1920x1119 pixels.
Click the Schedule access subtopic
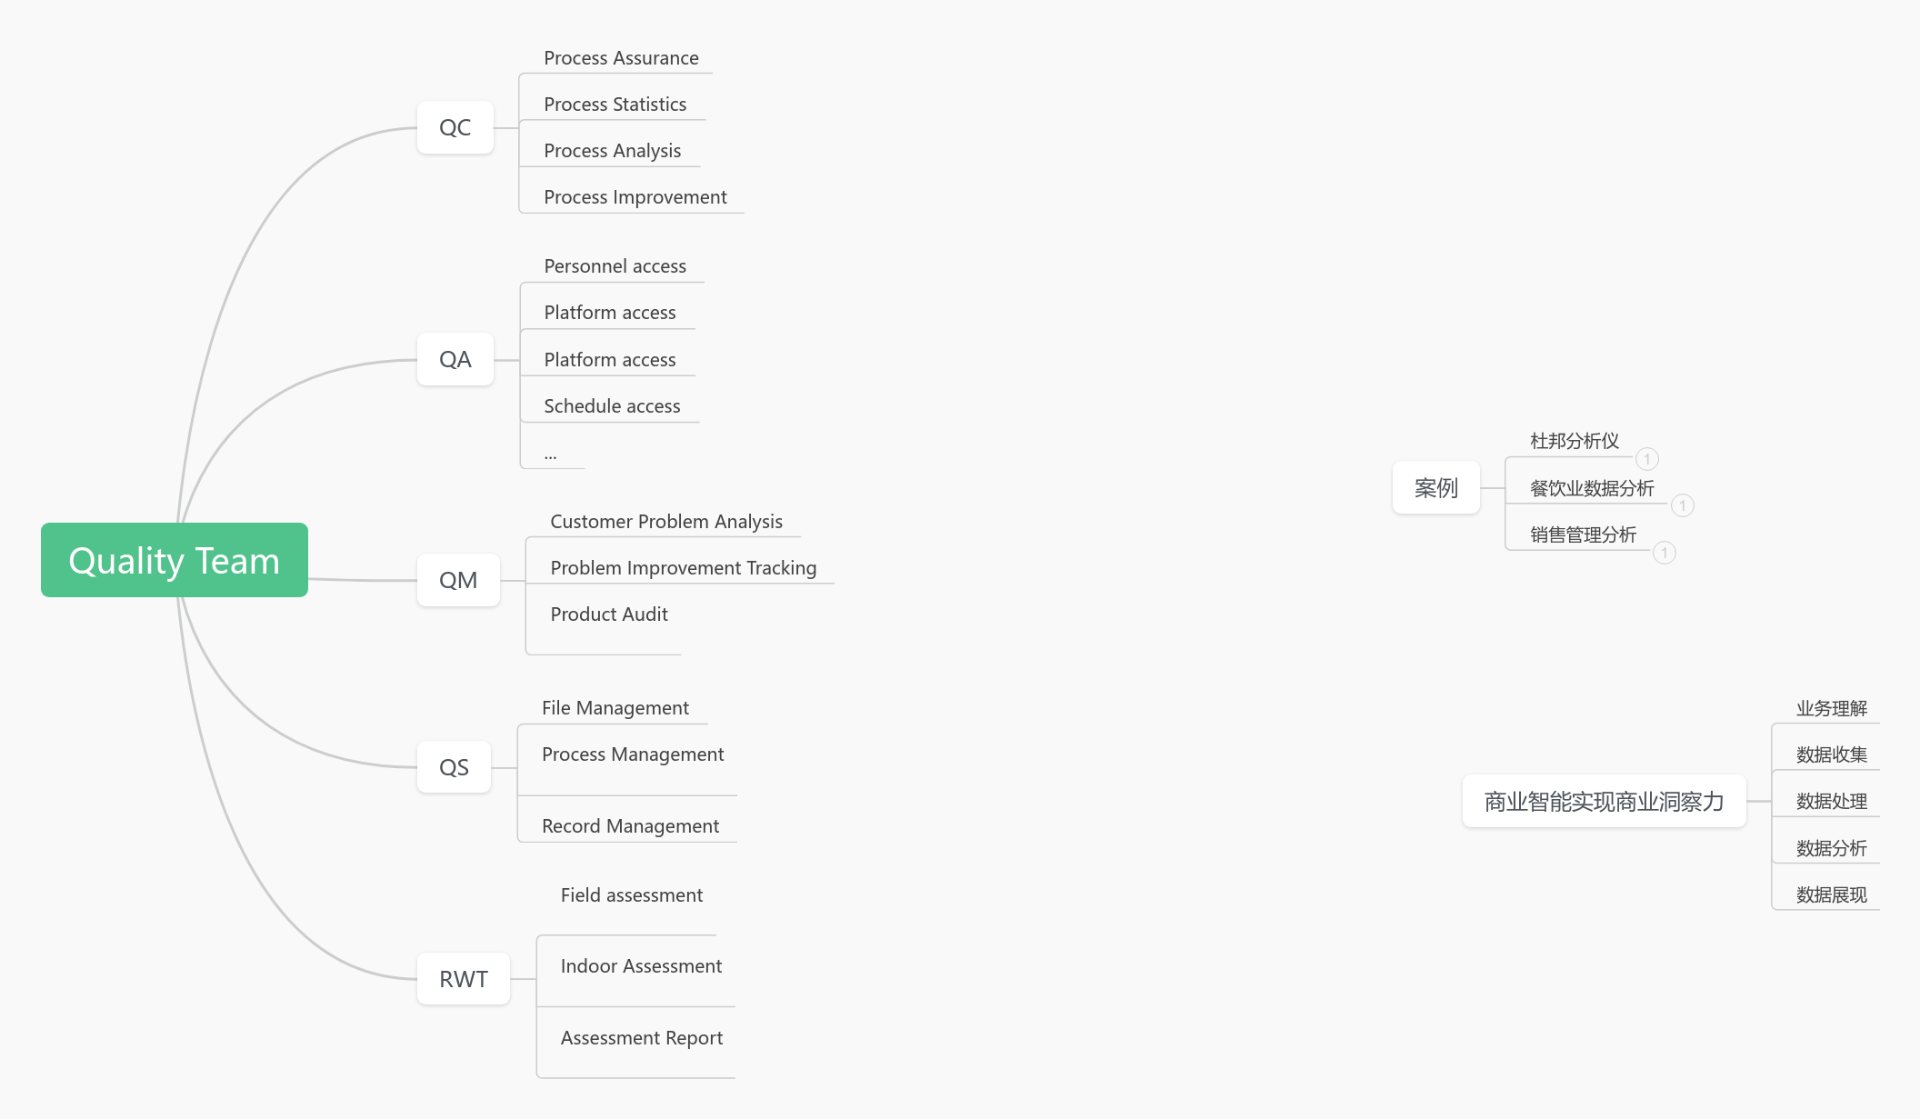tap(612, 406)
